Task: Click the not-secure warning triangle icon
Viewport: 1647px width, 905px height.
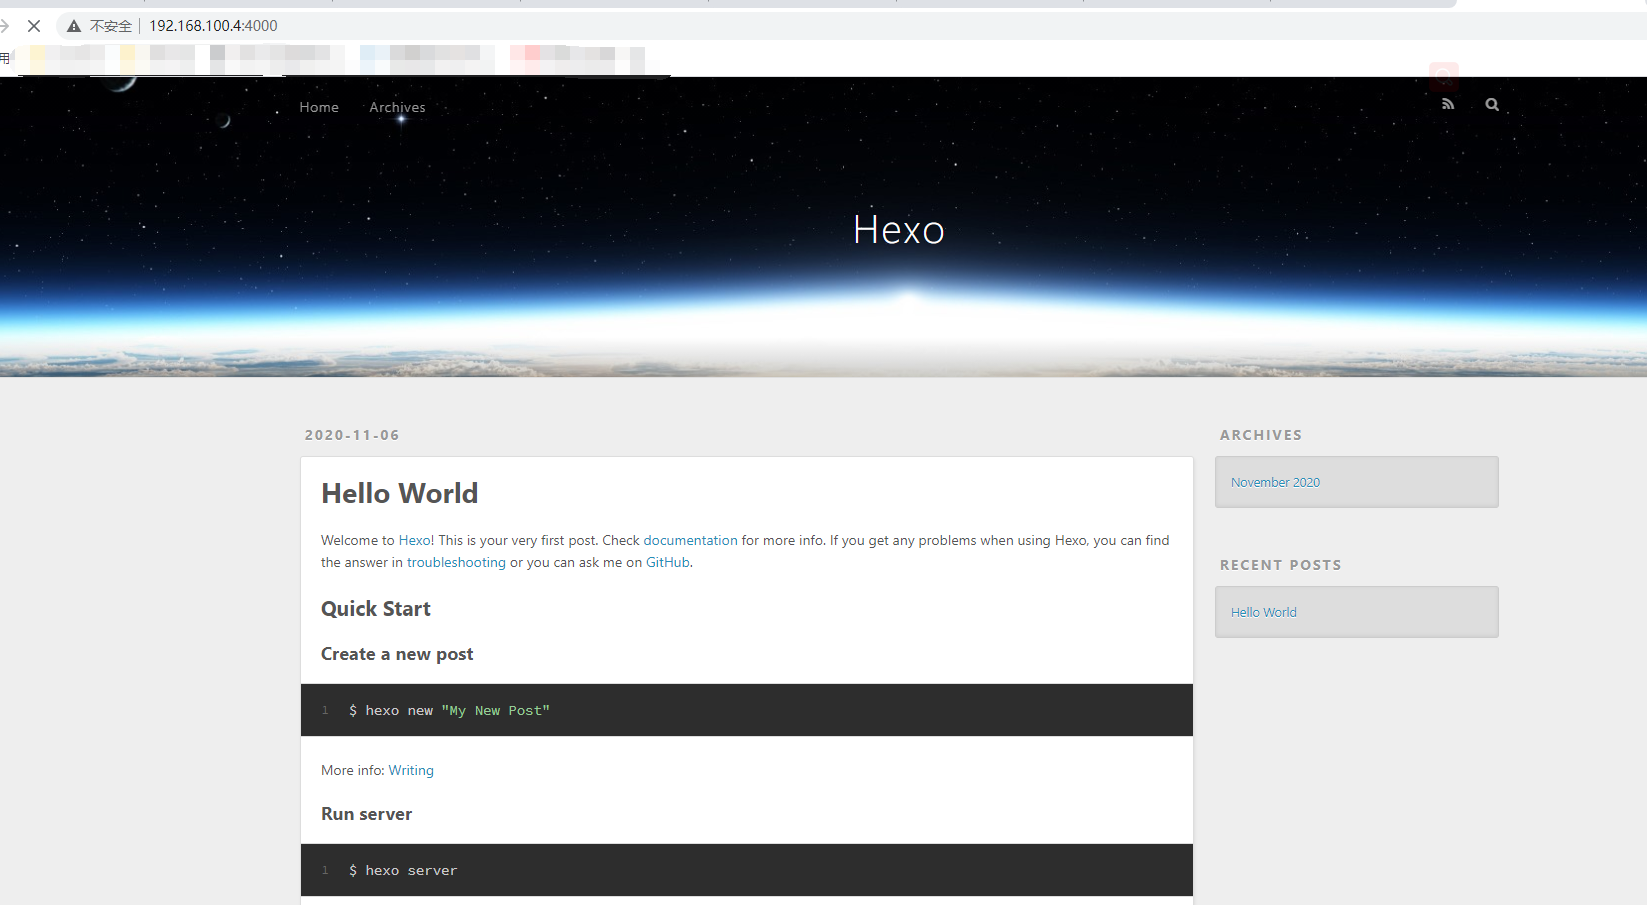Action: (74, 26)
